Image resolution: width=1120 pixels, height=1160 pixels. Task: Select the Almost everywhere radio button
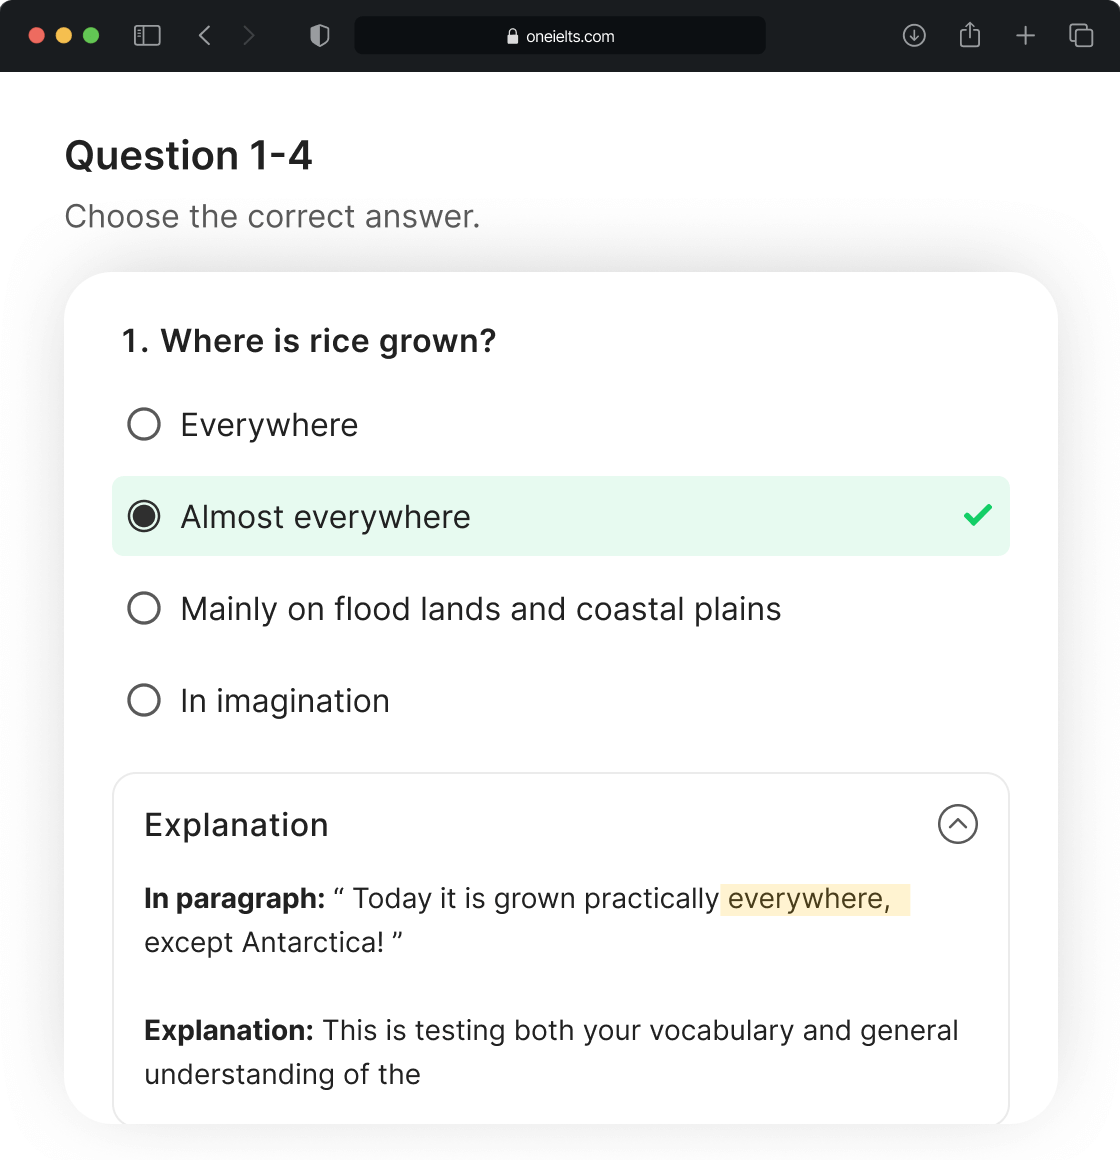[x=144, y=516]
